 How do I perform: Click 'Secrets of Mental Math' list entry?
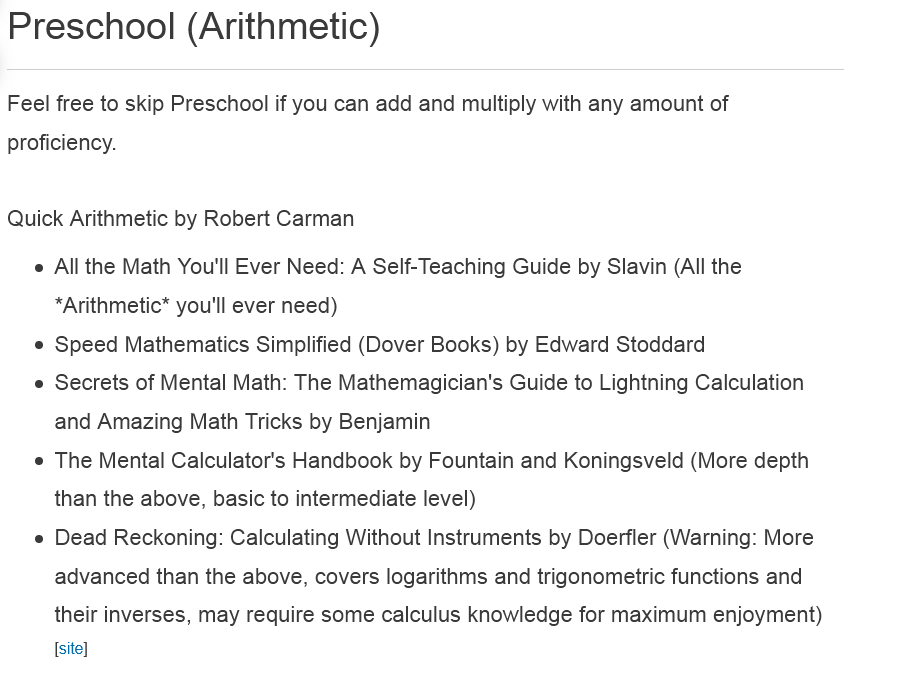(429, 402)
